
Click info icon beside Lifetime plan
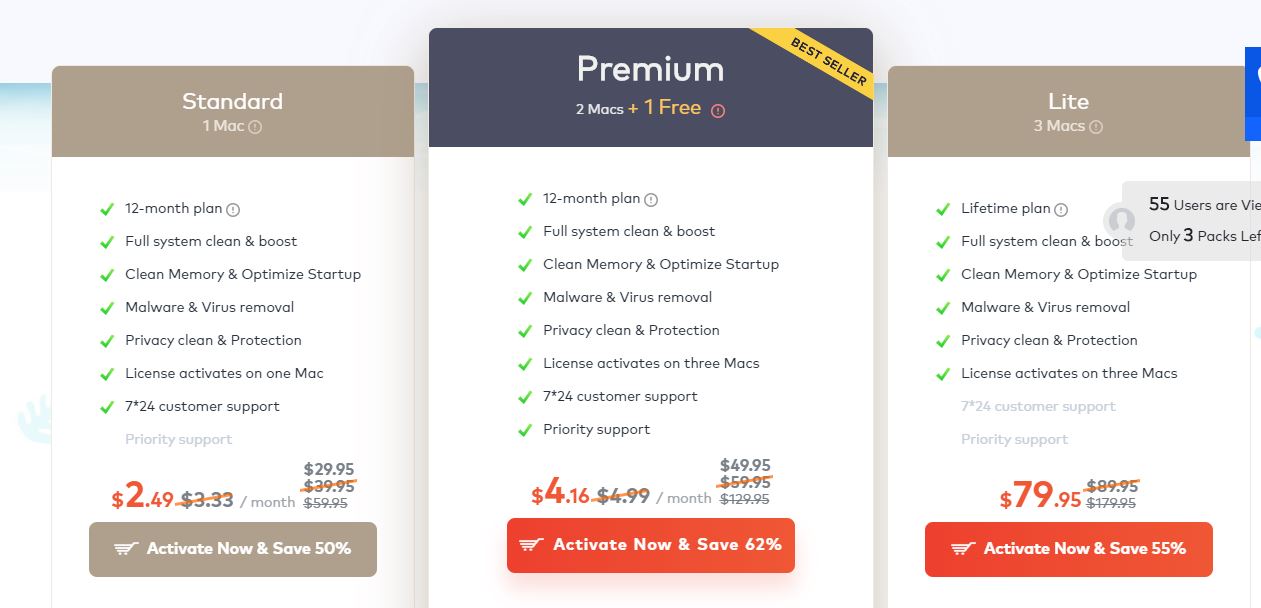1061,210
